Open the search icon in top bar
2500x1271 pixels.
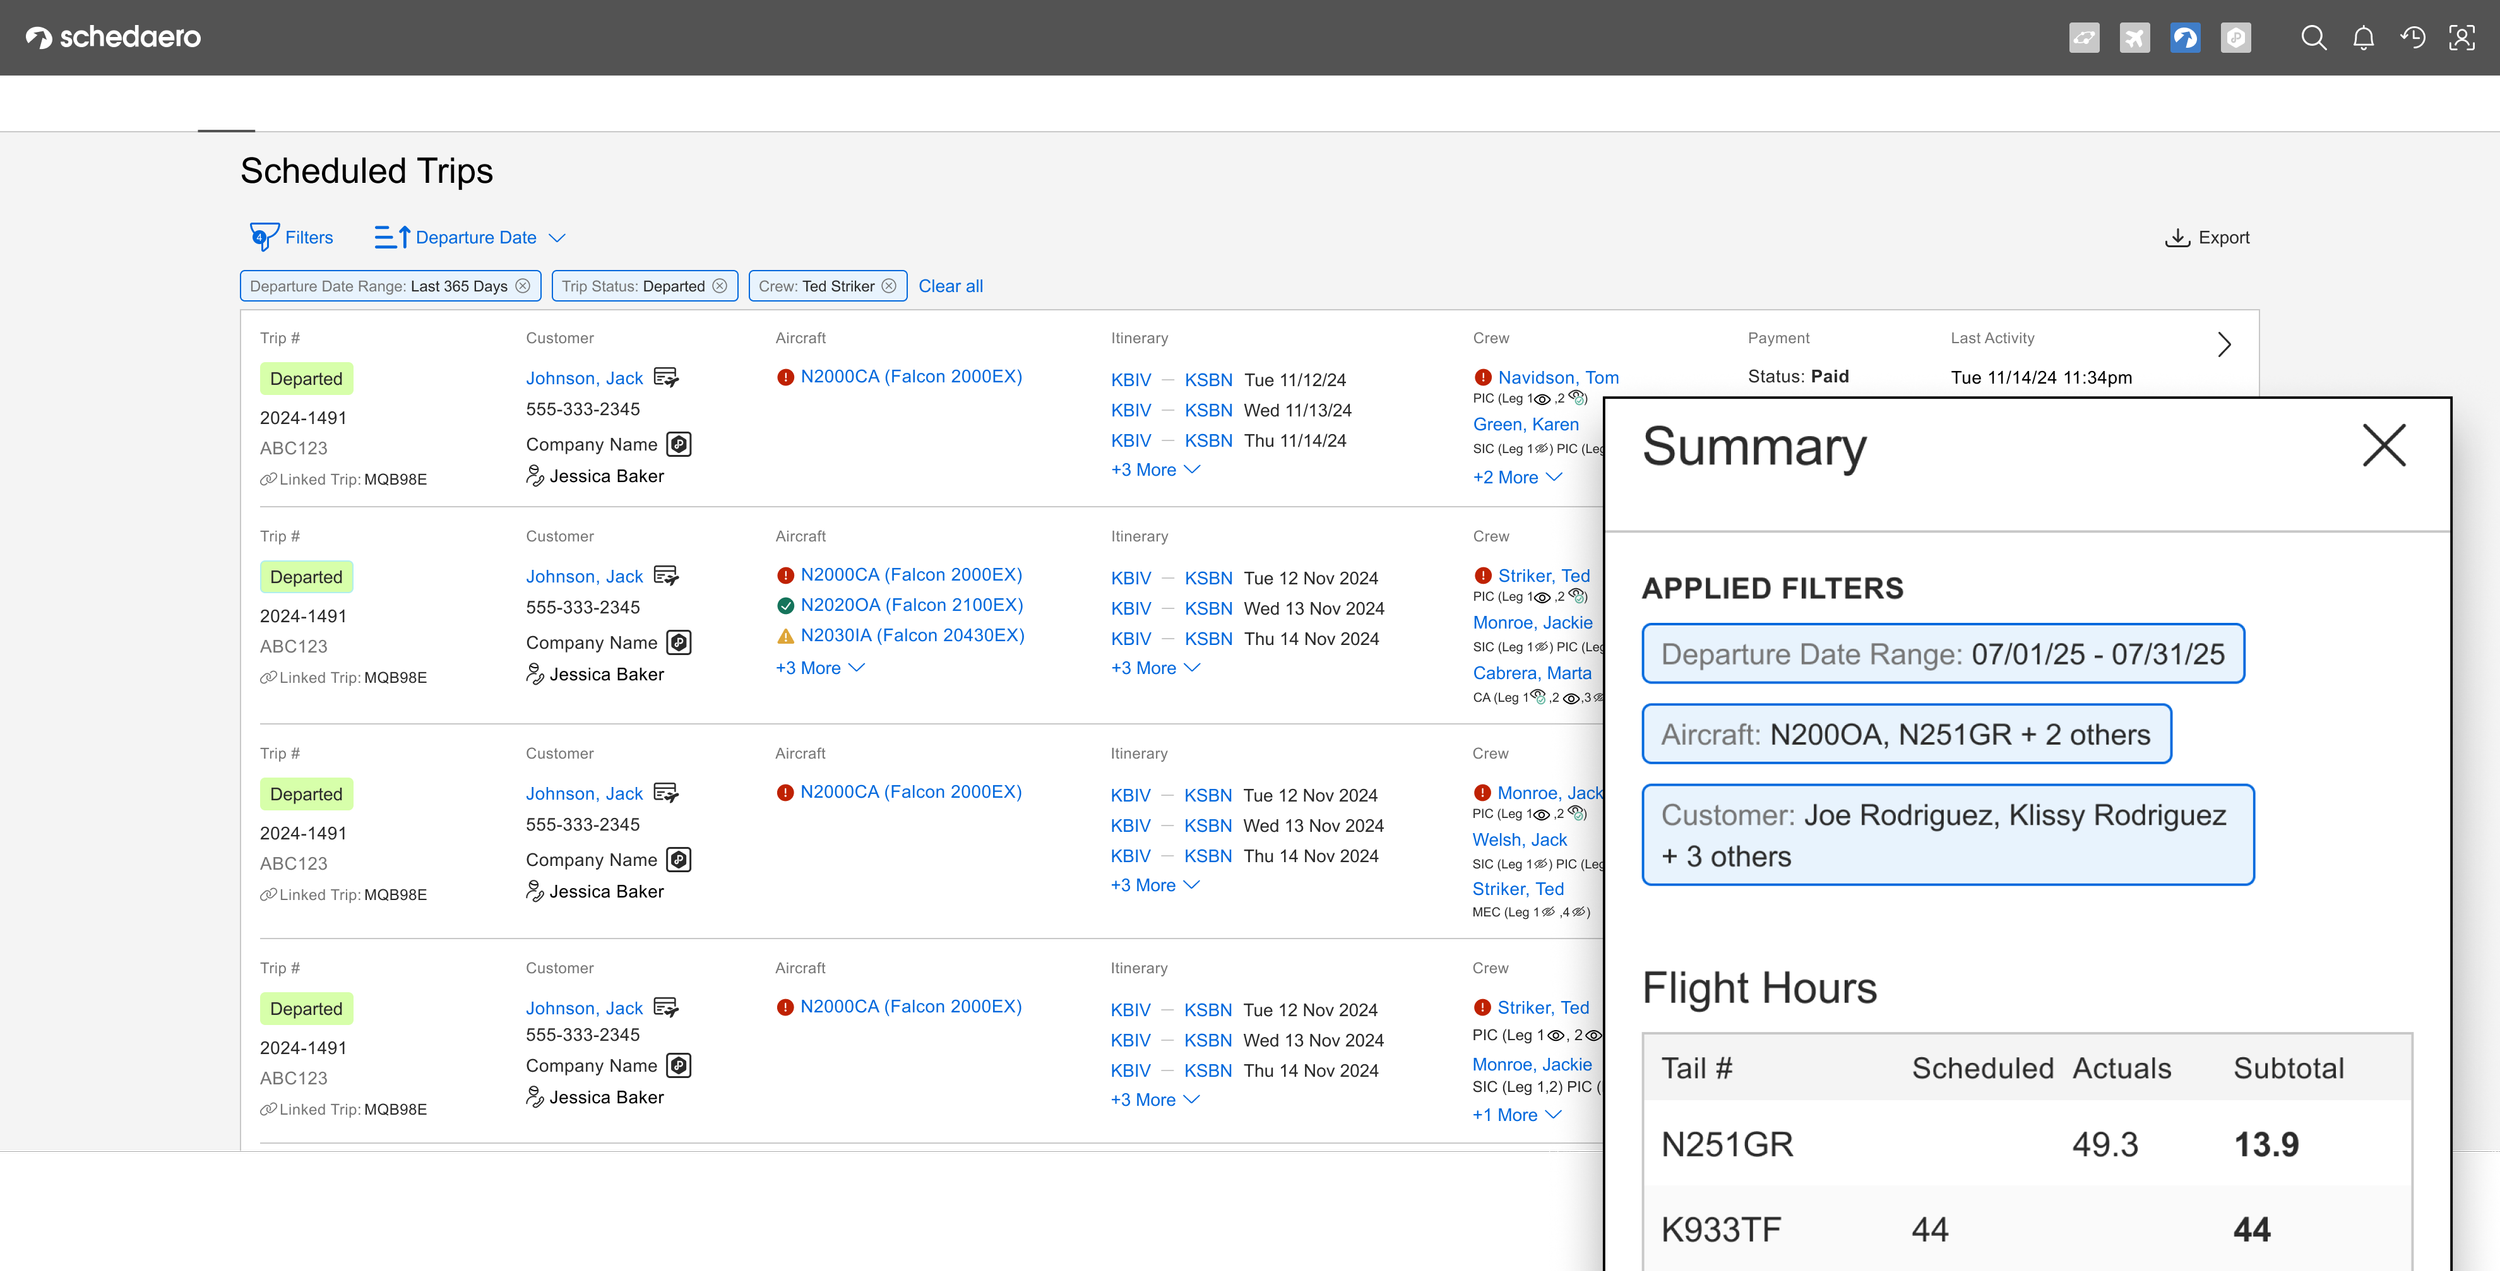tap(2313, 38)
